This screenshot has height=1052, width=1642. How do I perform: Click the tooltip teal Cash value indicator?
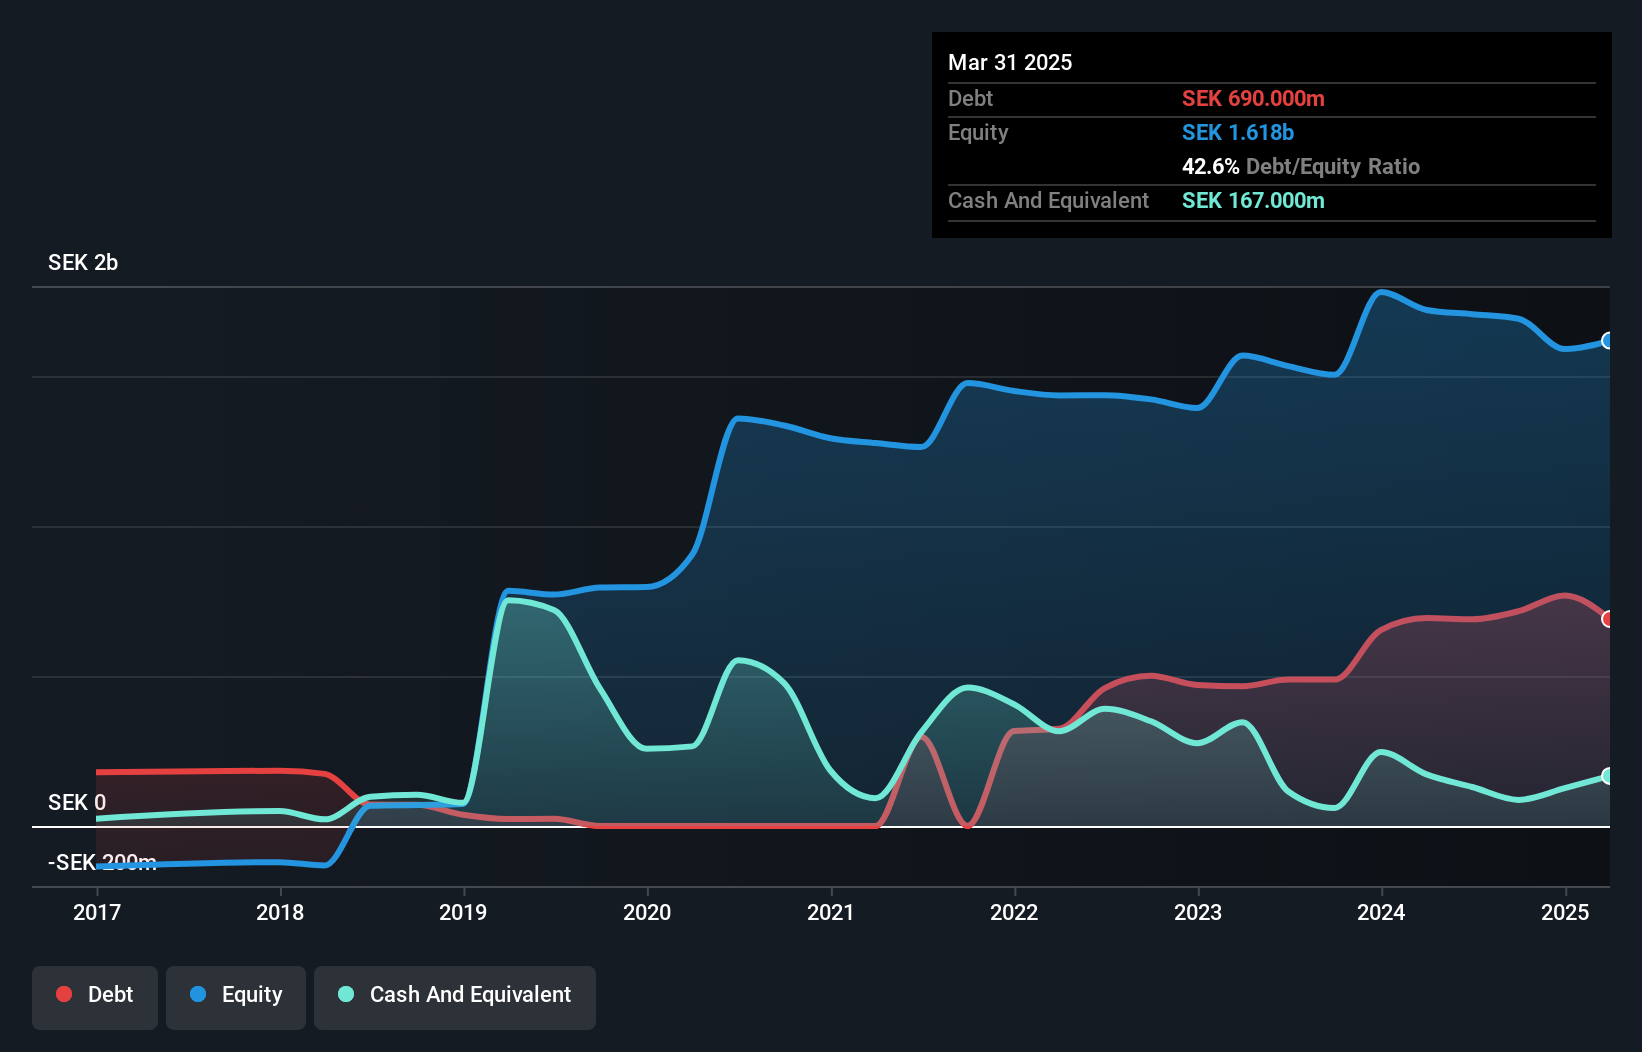coord(1253,201)
